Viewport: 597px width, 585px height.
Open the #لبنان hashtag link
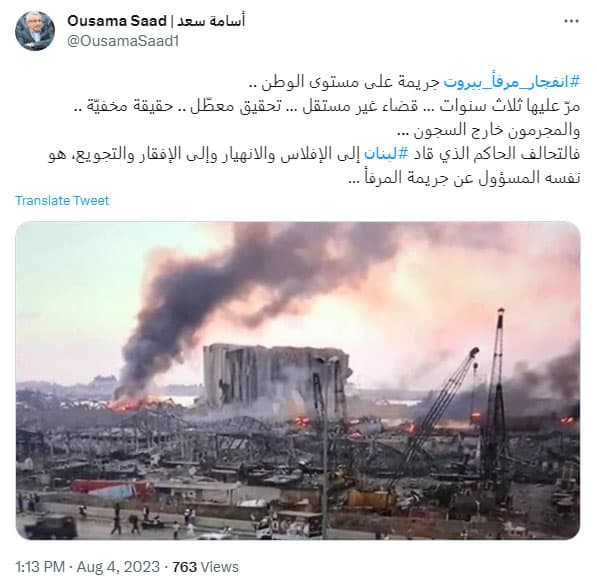[387, 154]
